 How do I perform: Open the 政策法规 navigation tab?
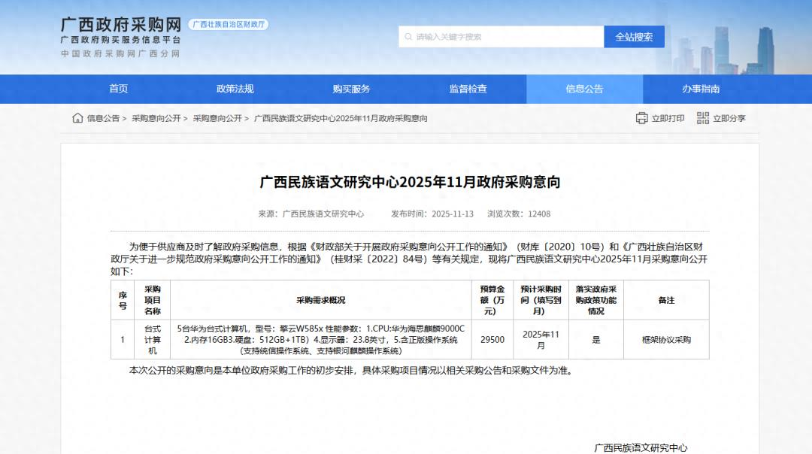pos(235,89)
